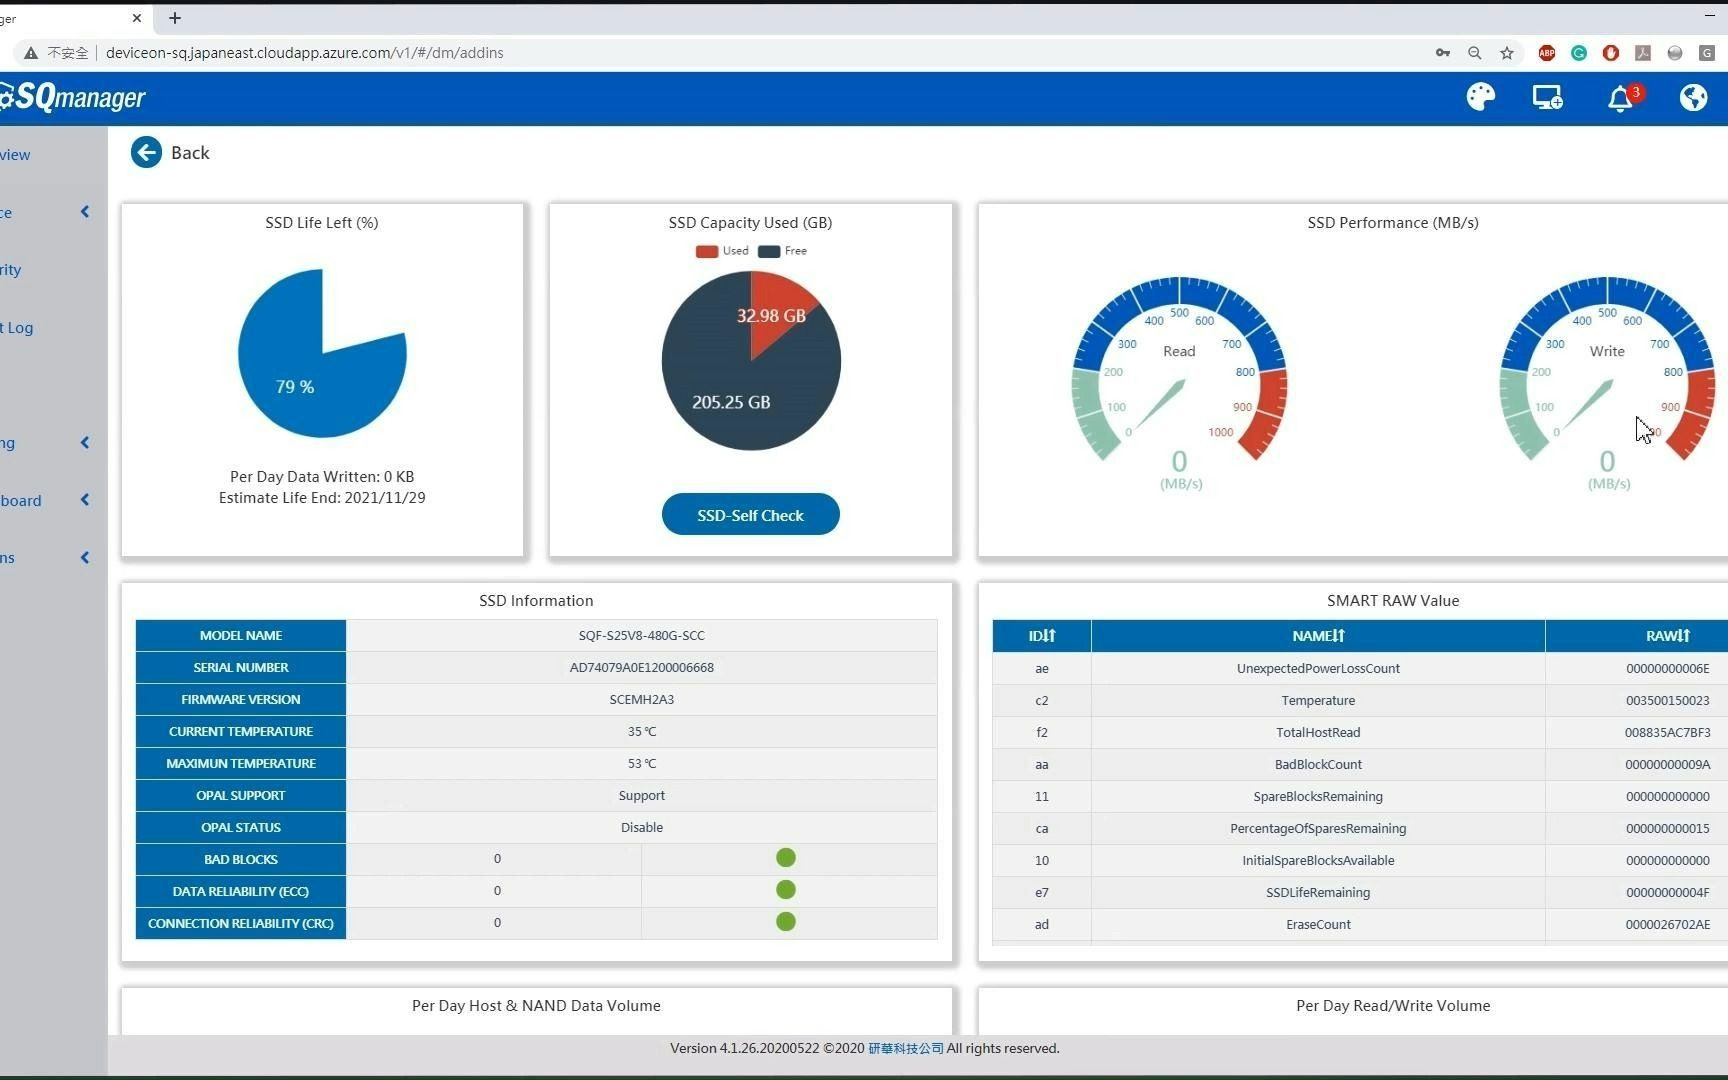Click Estimate Life End: 2021/11/29 text
Image resolution: width=1728 pixels, height=1080 pixels.
322,498
